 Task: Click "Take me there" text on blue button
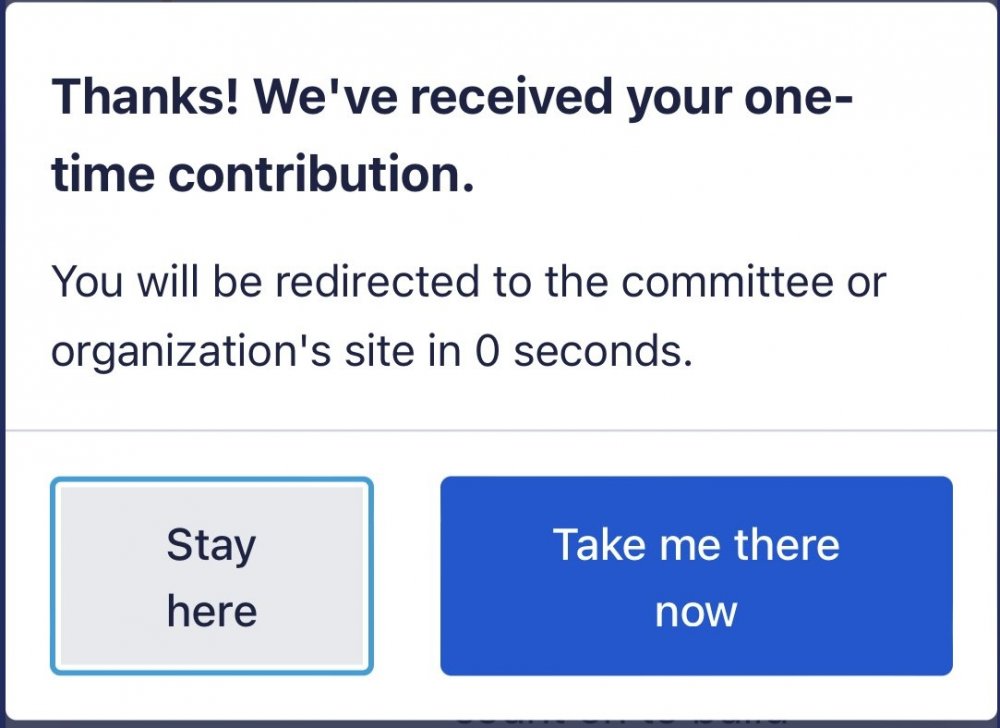tap(696, 545)
